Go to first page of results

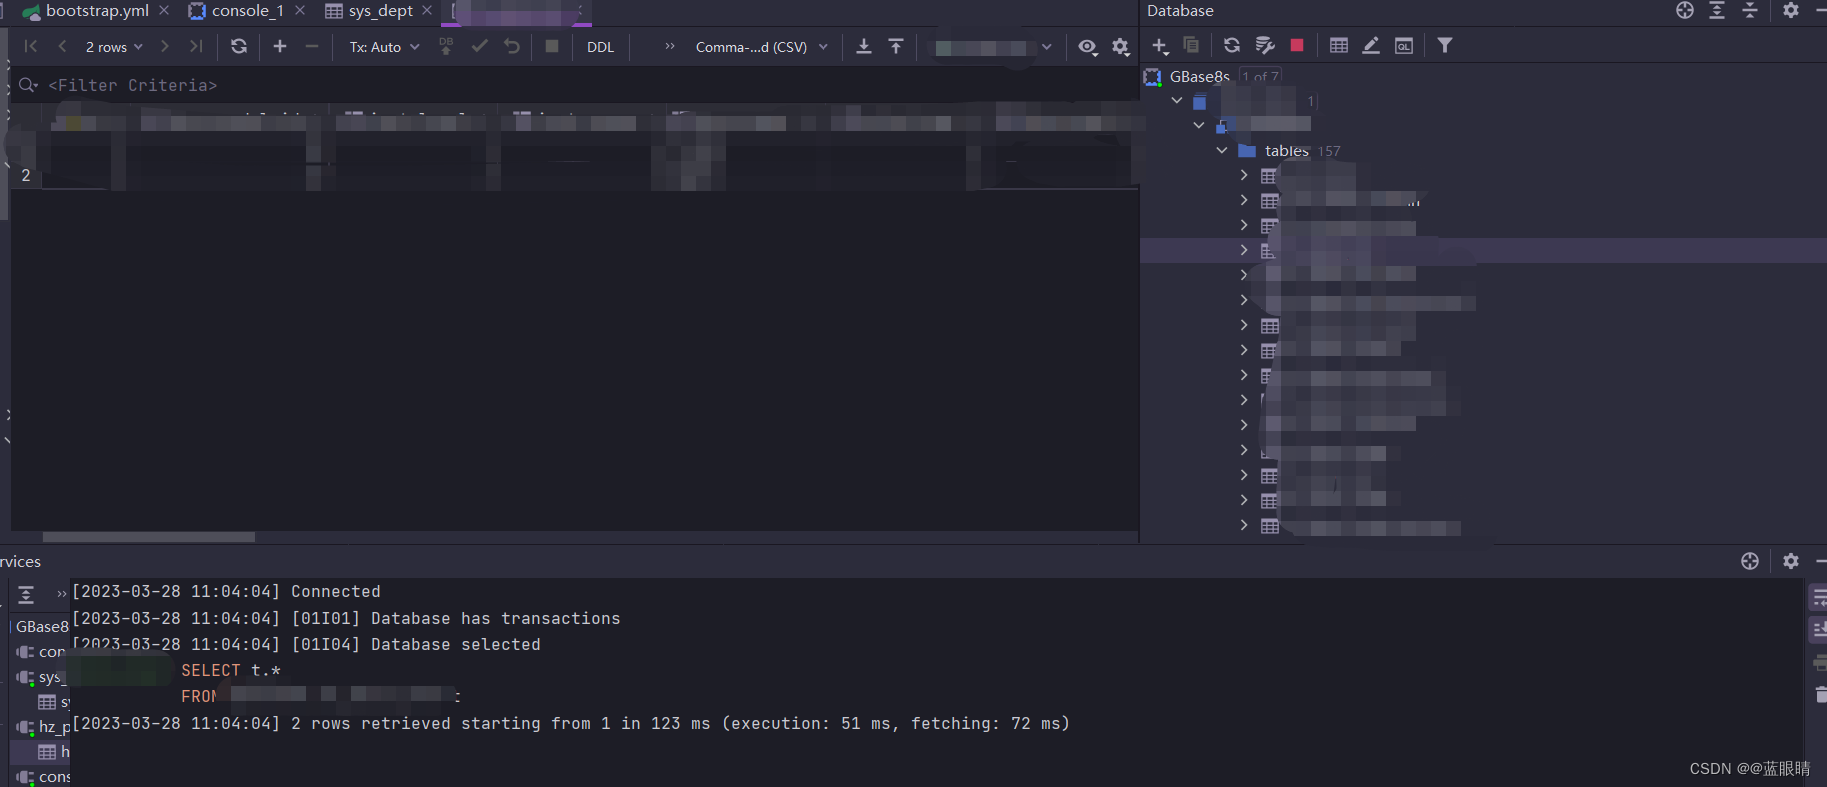point(31,46)
